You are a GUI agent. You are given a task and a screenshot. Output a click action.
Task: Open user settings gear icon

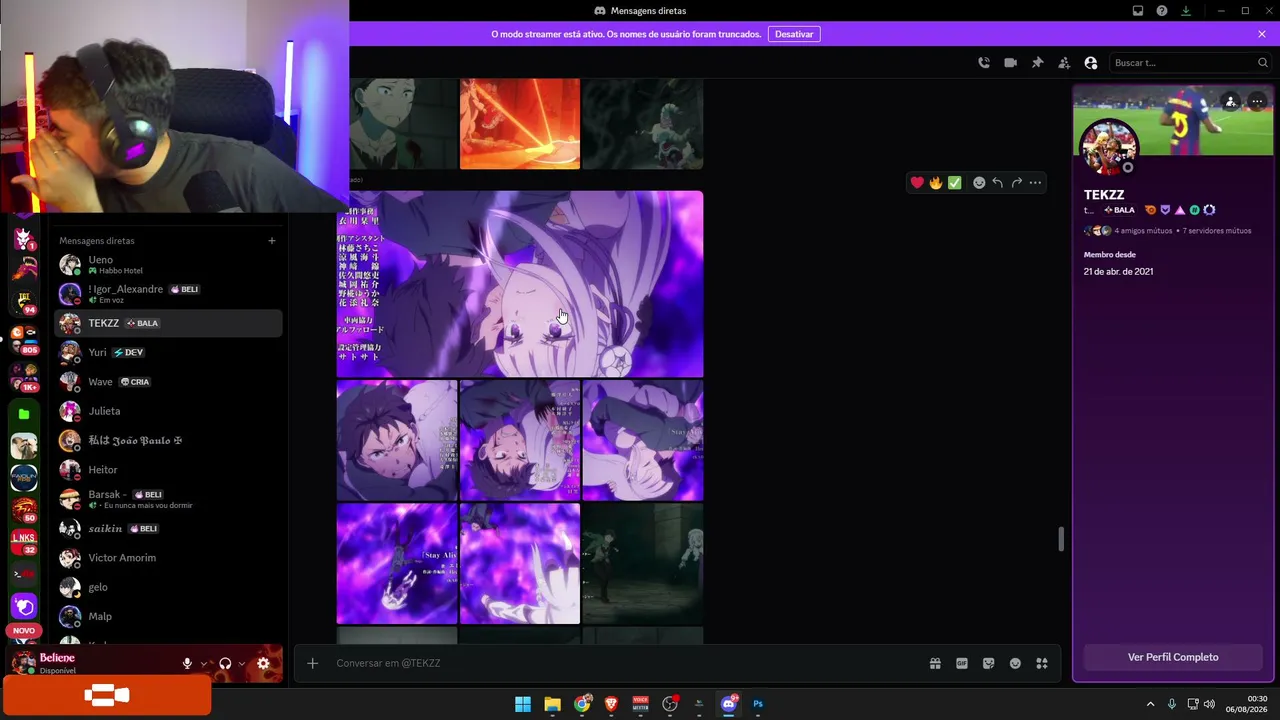pyautogui.click(x=263, y=663)
